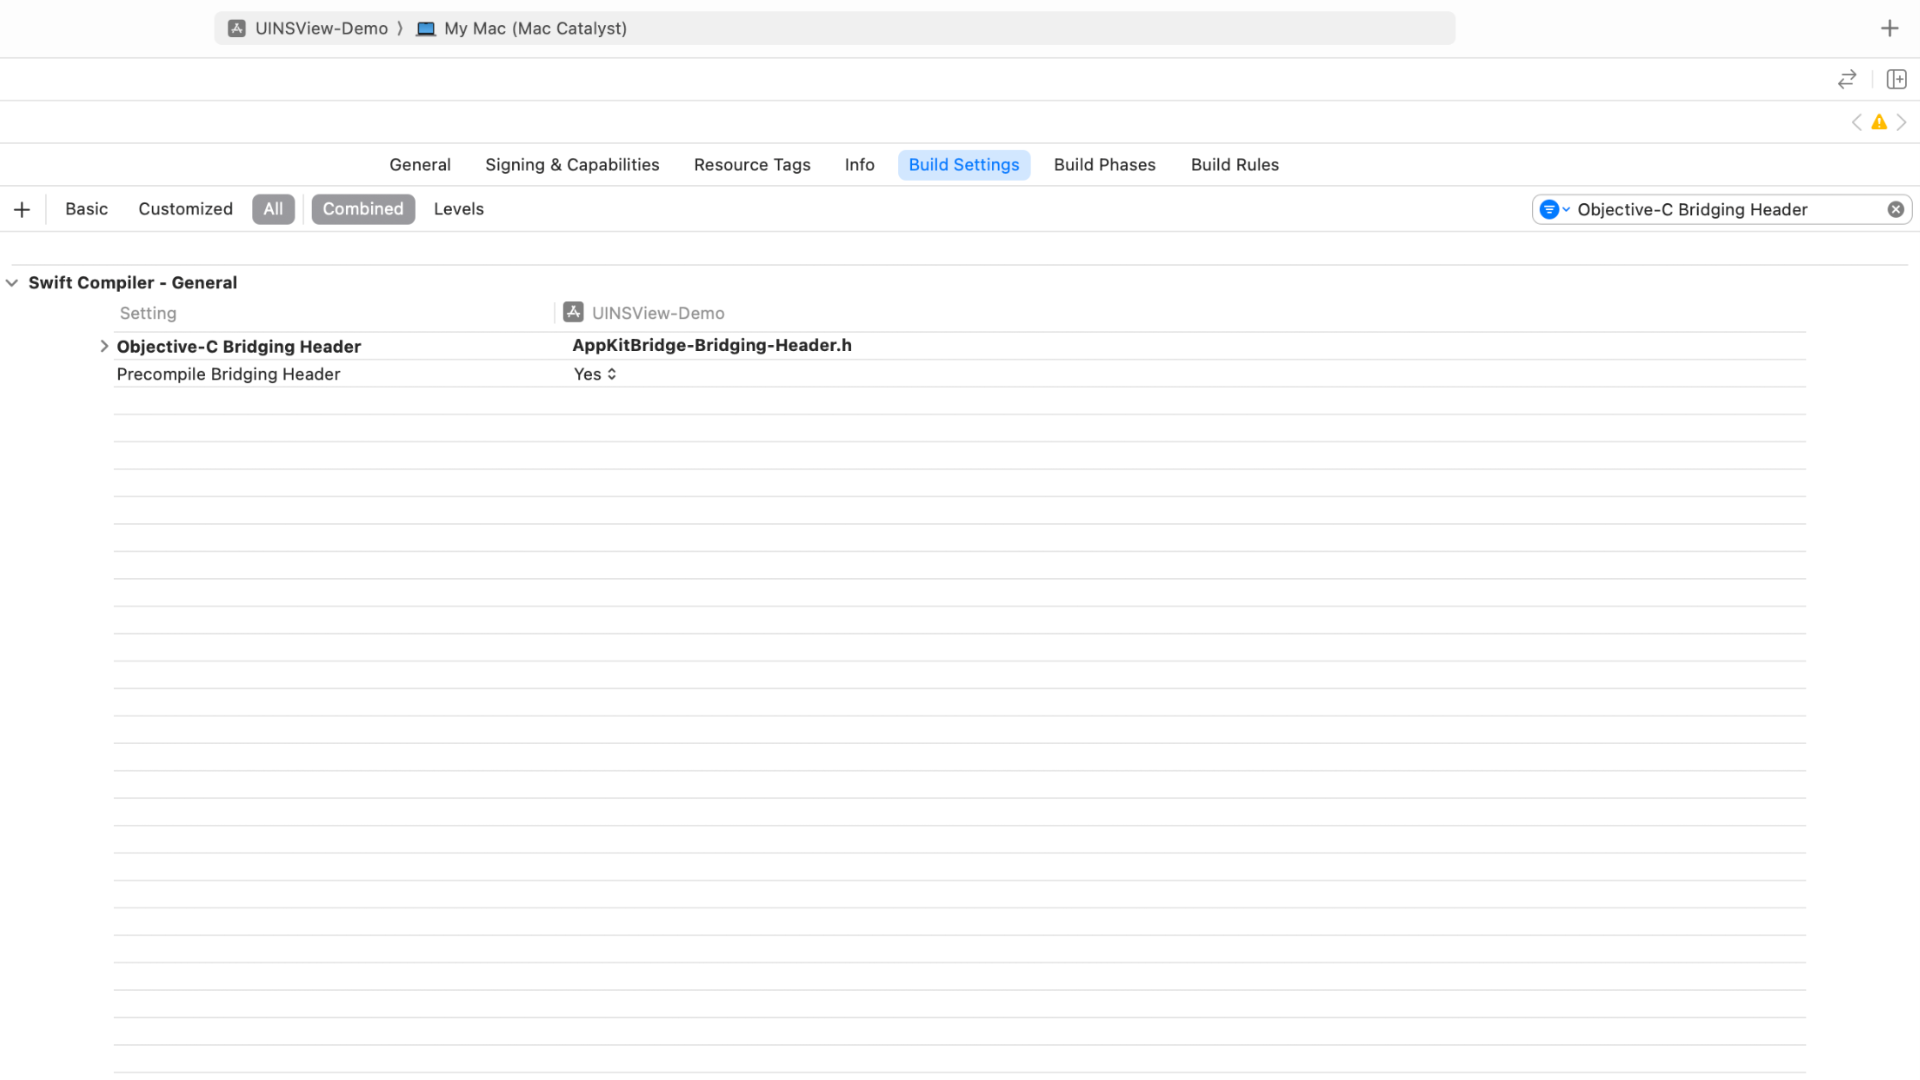Show Basic build settings
Image resolution: width=1920 pixels, height=1080 pixels.
click(x=86, y=209)
